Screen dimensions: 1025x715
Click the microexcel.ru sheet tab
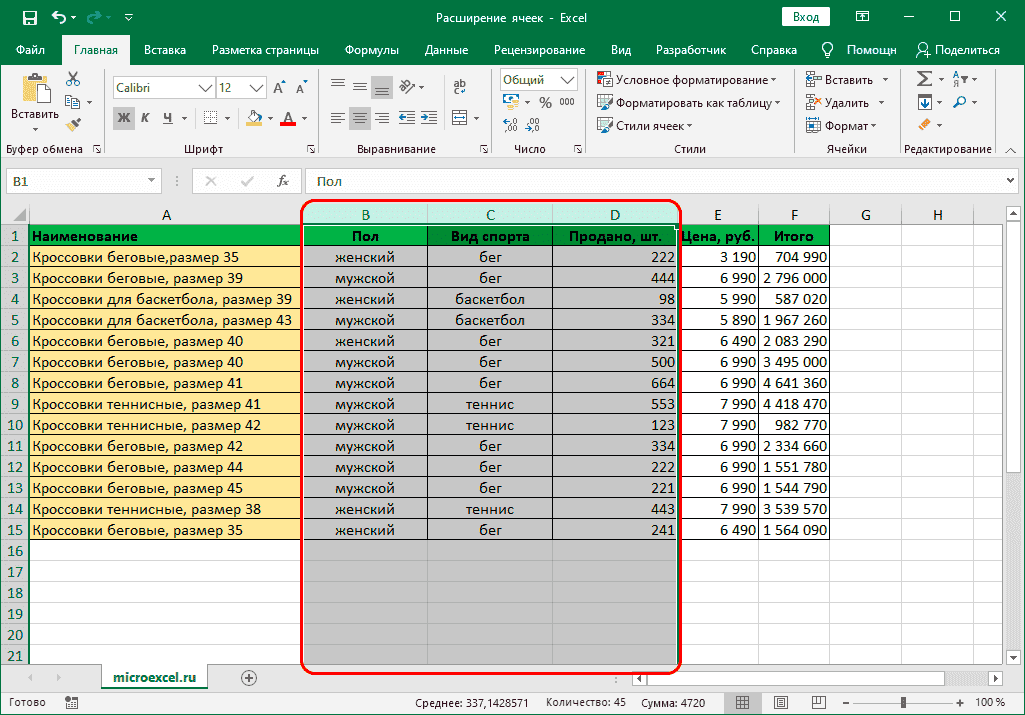[154, 677]
